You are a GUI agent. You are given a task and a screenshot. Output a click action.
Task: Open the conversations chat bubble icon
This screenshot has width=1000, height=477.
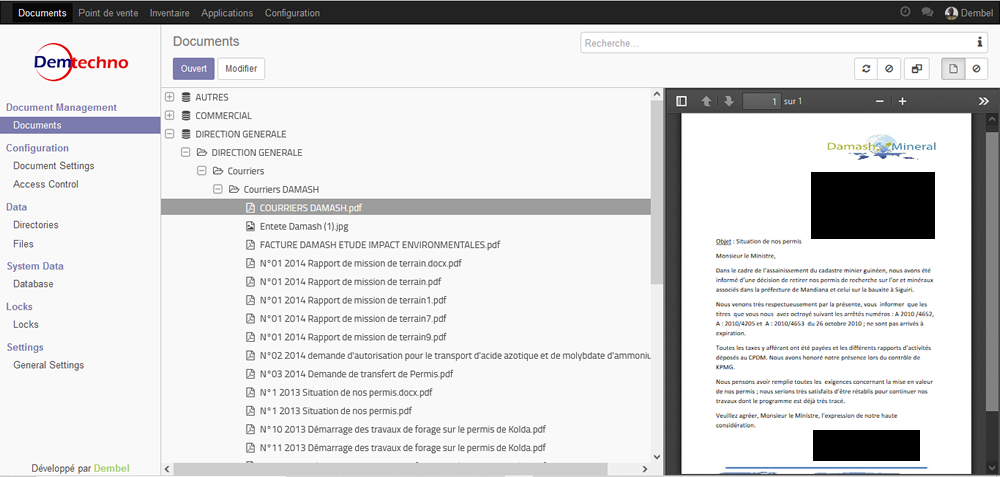(927, 13)
